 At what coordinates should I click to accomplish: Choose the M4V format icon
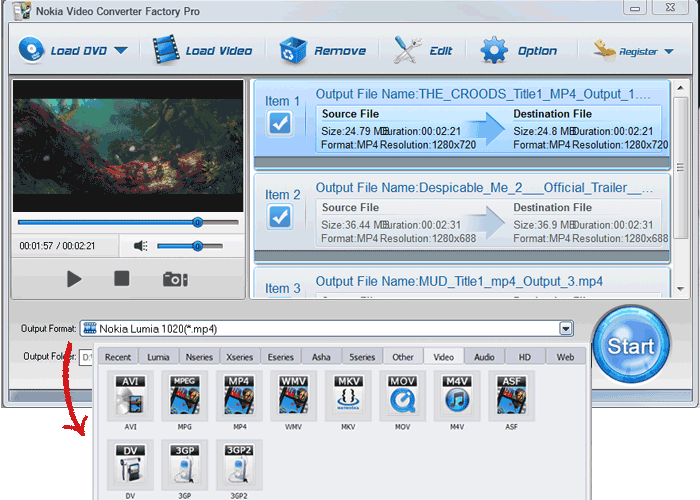(x=457, y=396)
